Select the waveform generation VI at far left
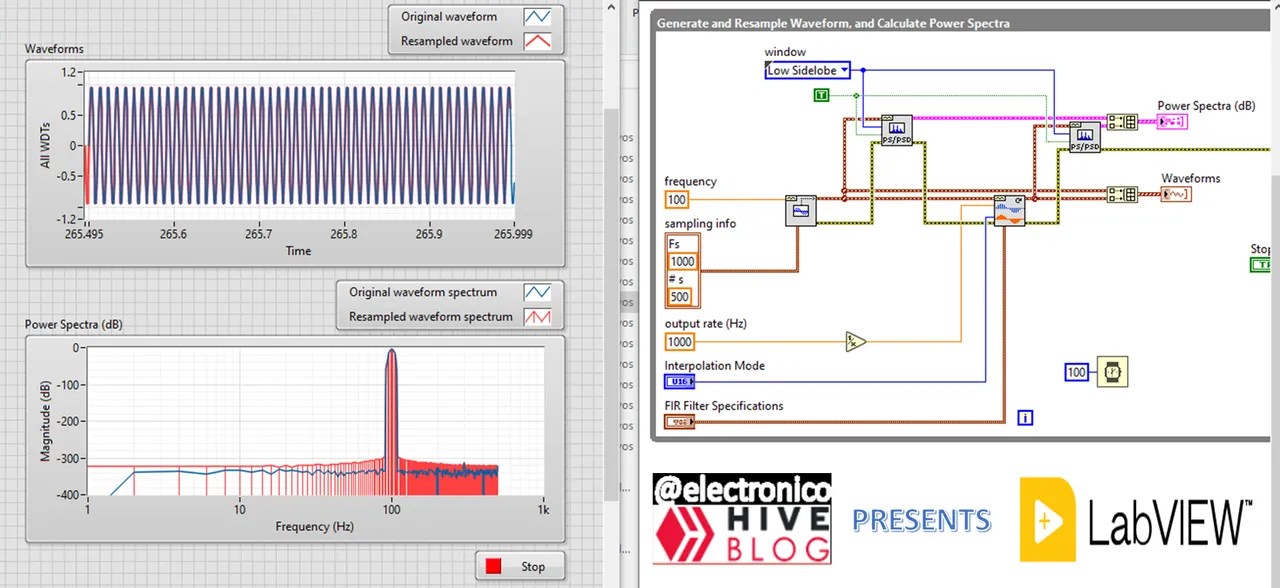The height and width of the screenshot is (588, 1280). 800,210
